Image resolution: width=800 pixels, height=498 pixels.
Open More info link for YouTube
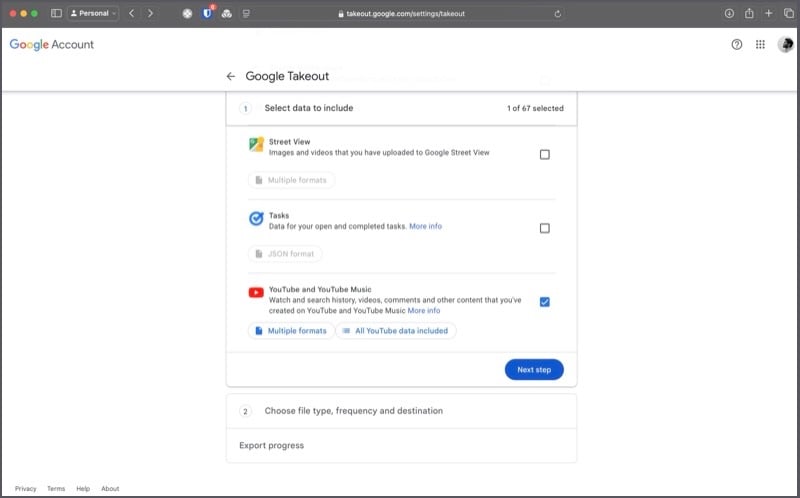[423, 310]
